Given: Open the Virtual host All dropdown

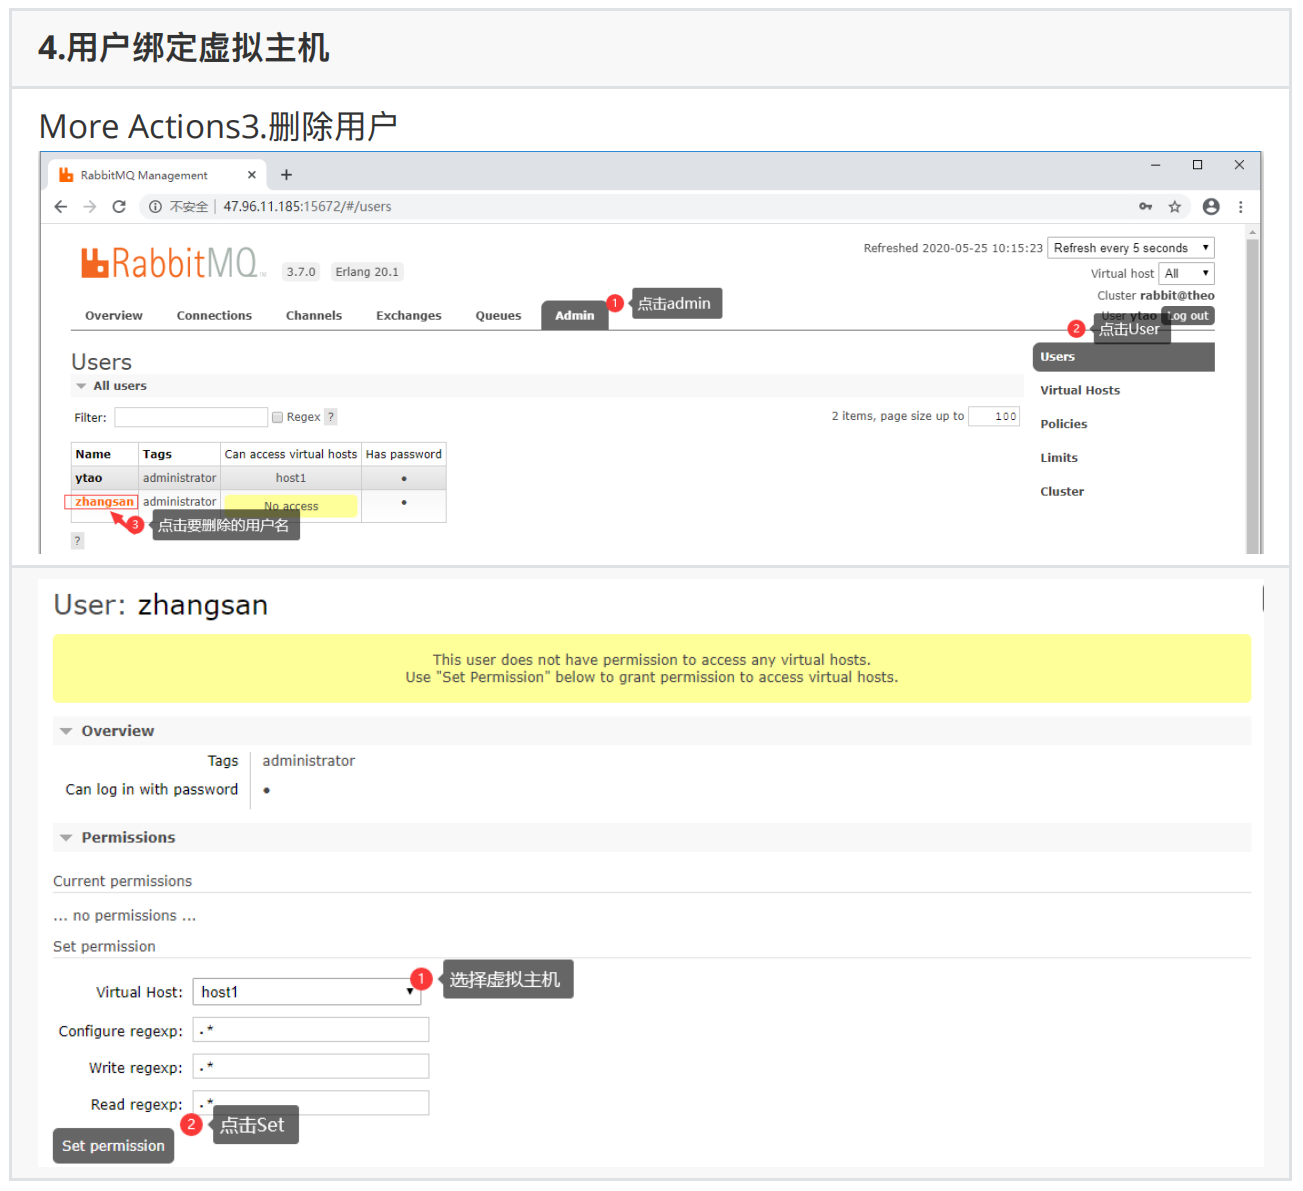Looking at the screenshot, I should pyautogui.click(x=1186, y=274).
